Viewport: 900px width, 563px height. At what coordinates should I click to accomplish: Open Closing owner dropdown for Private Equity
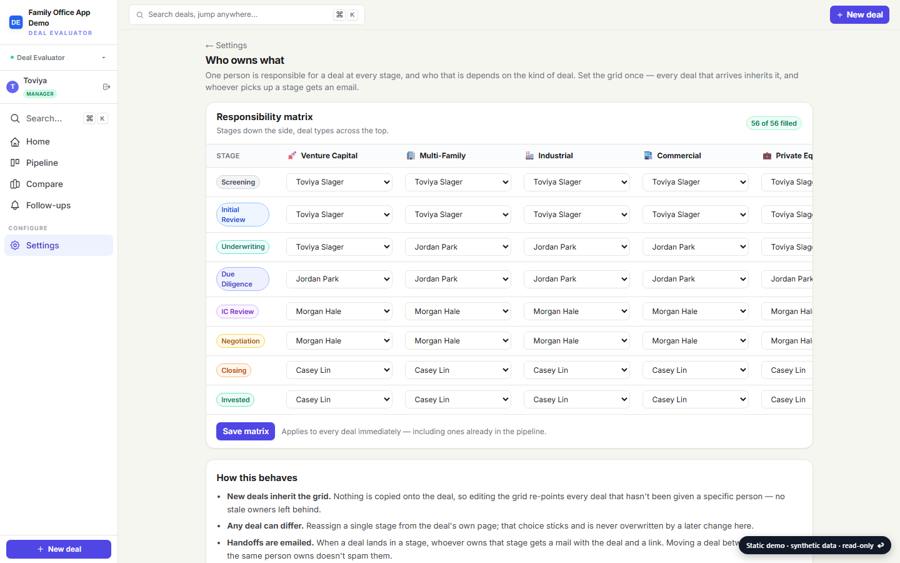coord(787,370)
